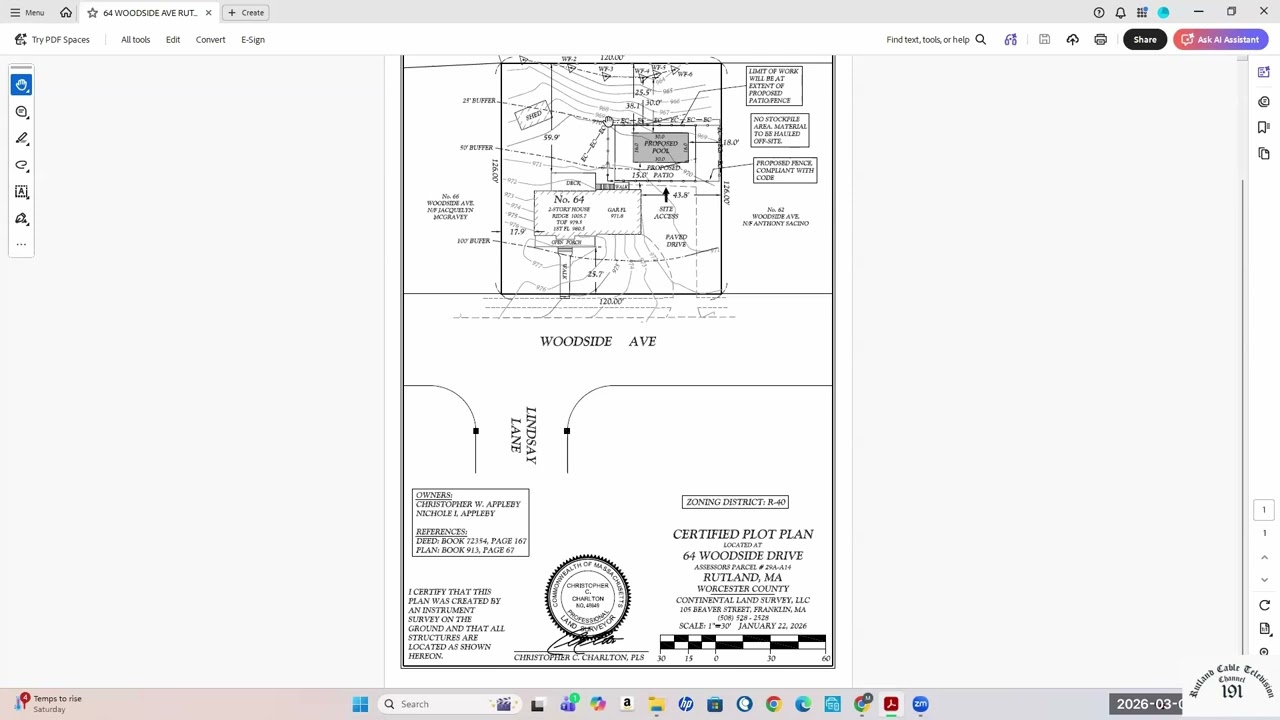The height and width of the screenshot is (720, 1280).
Task: Open the Convert menu
Action: [x=210, y=40]
